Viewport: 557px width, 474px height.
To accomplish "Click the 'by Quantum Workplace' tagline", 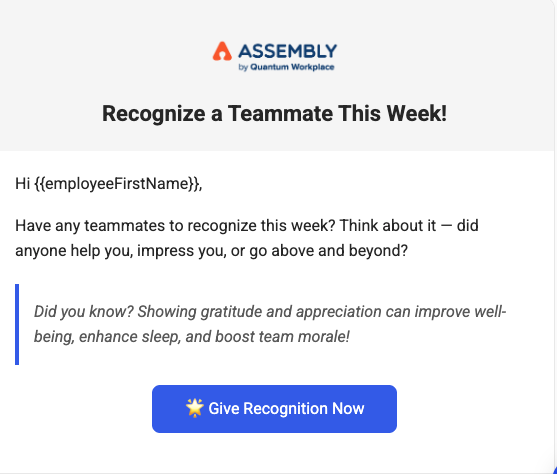I will (x=286, y=67).
